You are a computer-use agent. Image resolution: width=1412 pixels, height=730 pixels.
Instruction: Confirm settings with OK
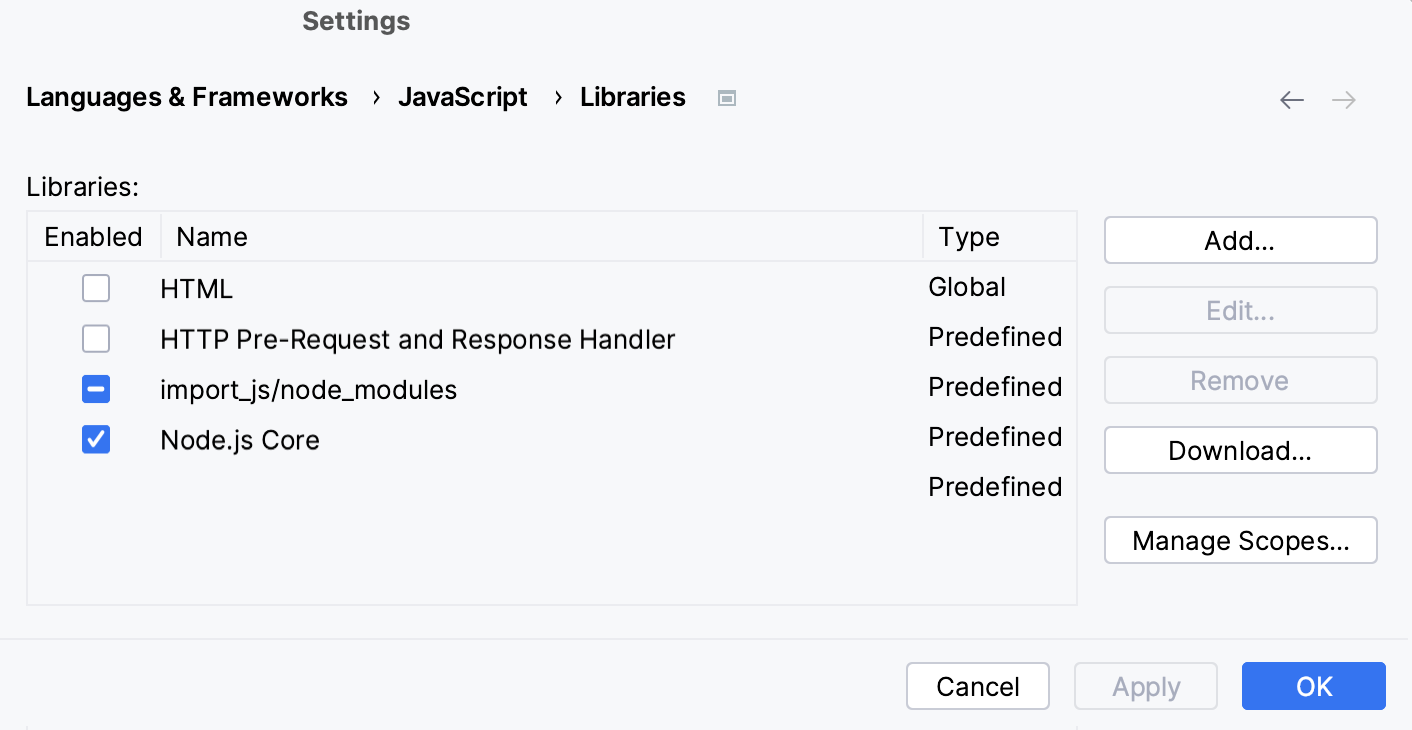click(1313, 686)
